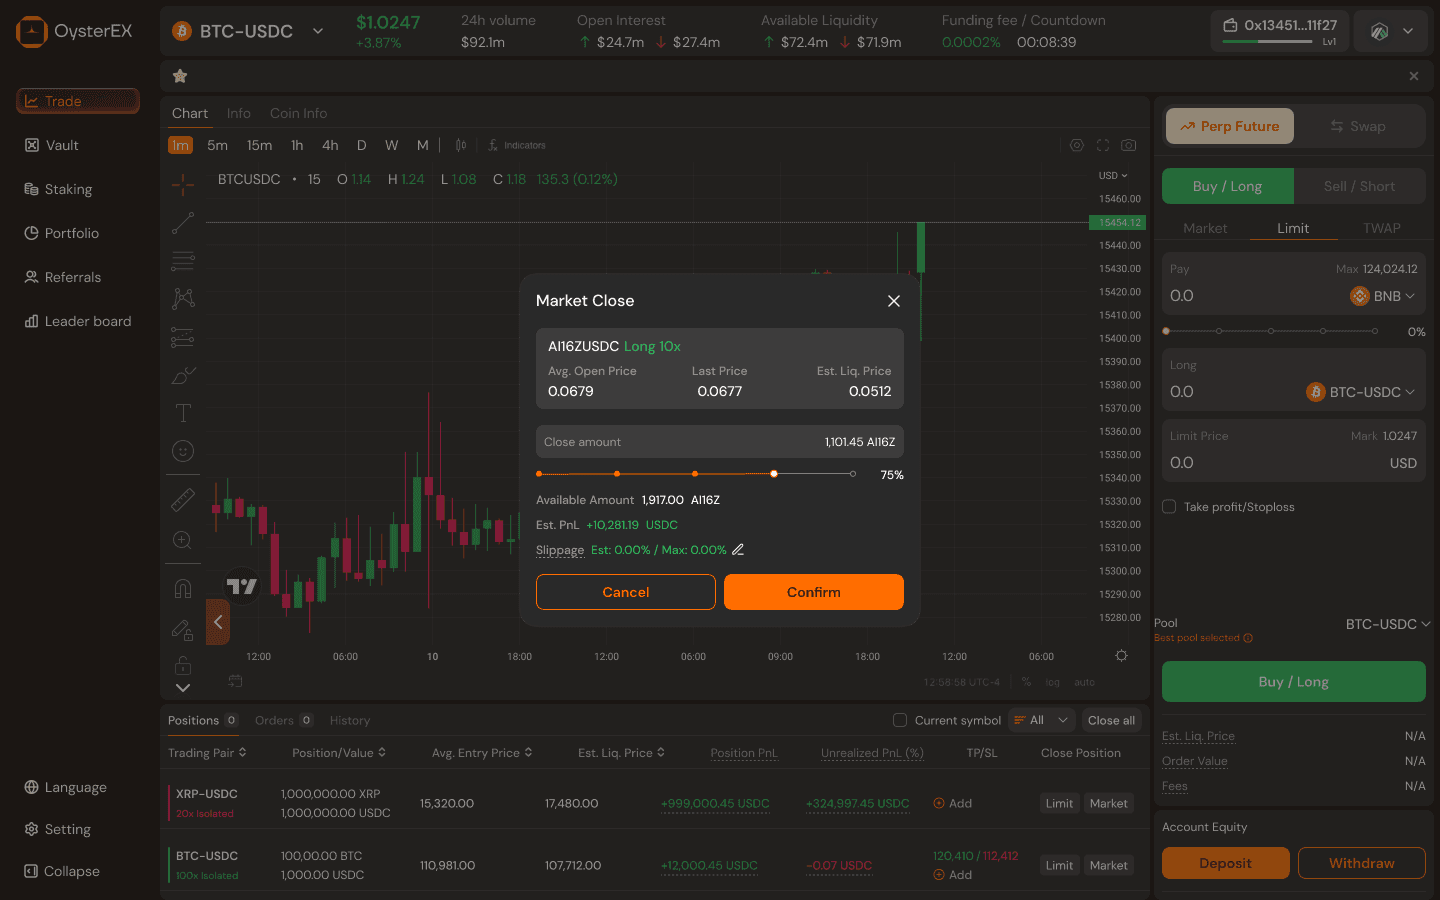Toggle percent scale on chart
The width and height of the screenshot is (1440, 900).
click(1026, 682)
